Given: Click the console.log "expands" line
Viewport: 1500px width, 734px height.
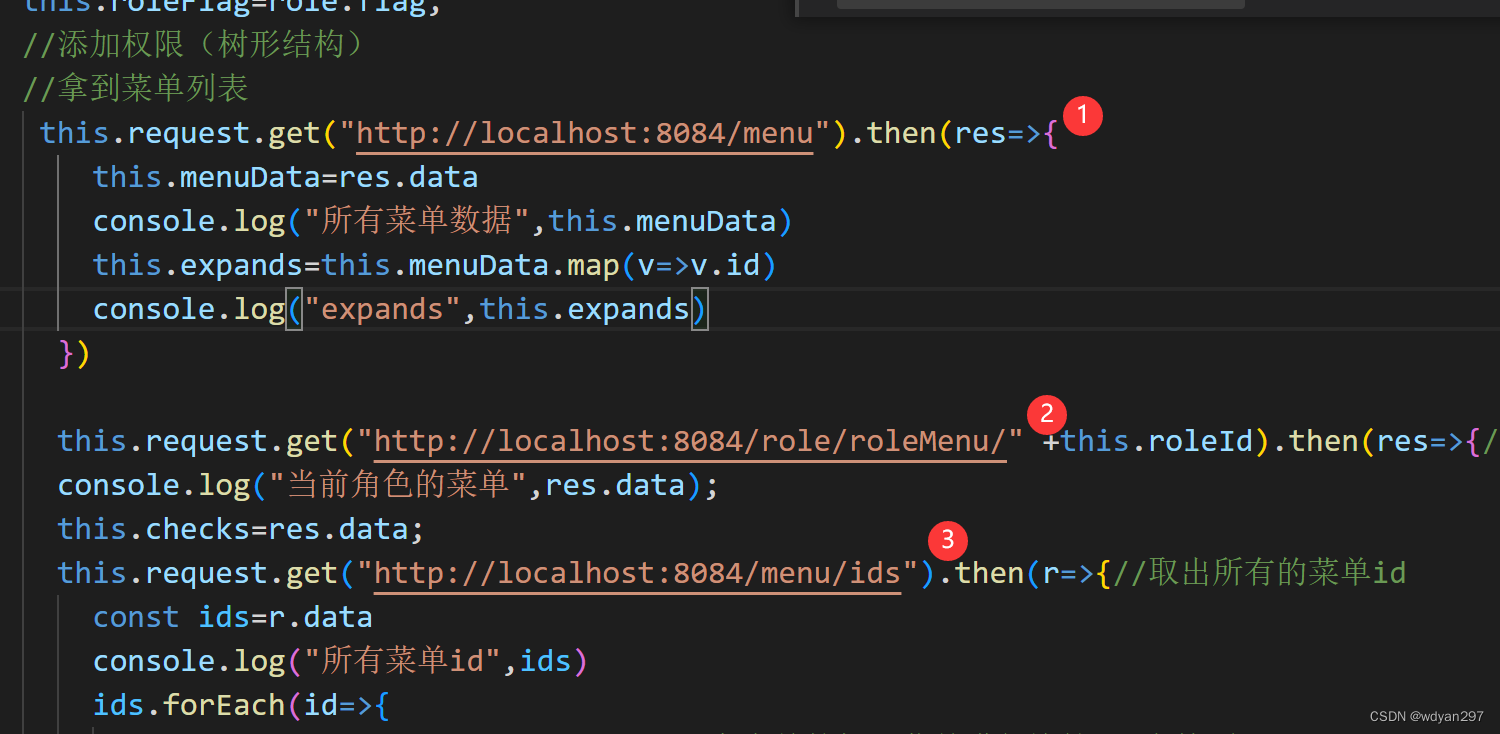Looking at the screenshot, I should click(400, 309).
